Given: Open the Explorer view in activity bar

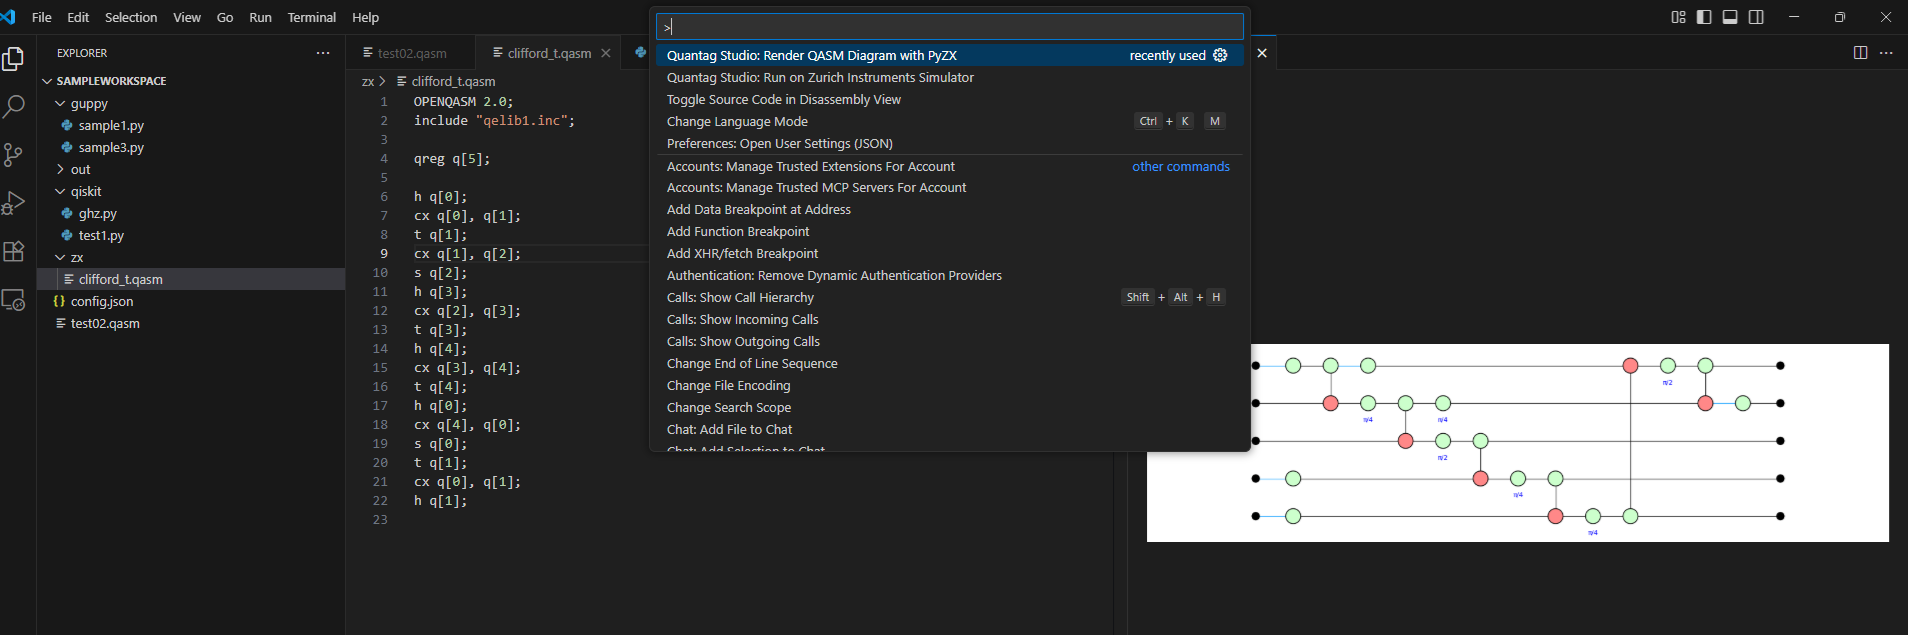Looking at the screenshot, I should [x=14, y=60].
